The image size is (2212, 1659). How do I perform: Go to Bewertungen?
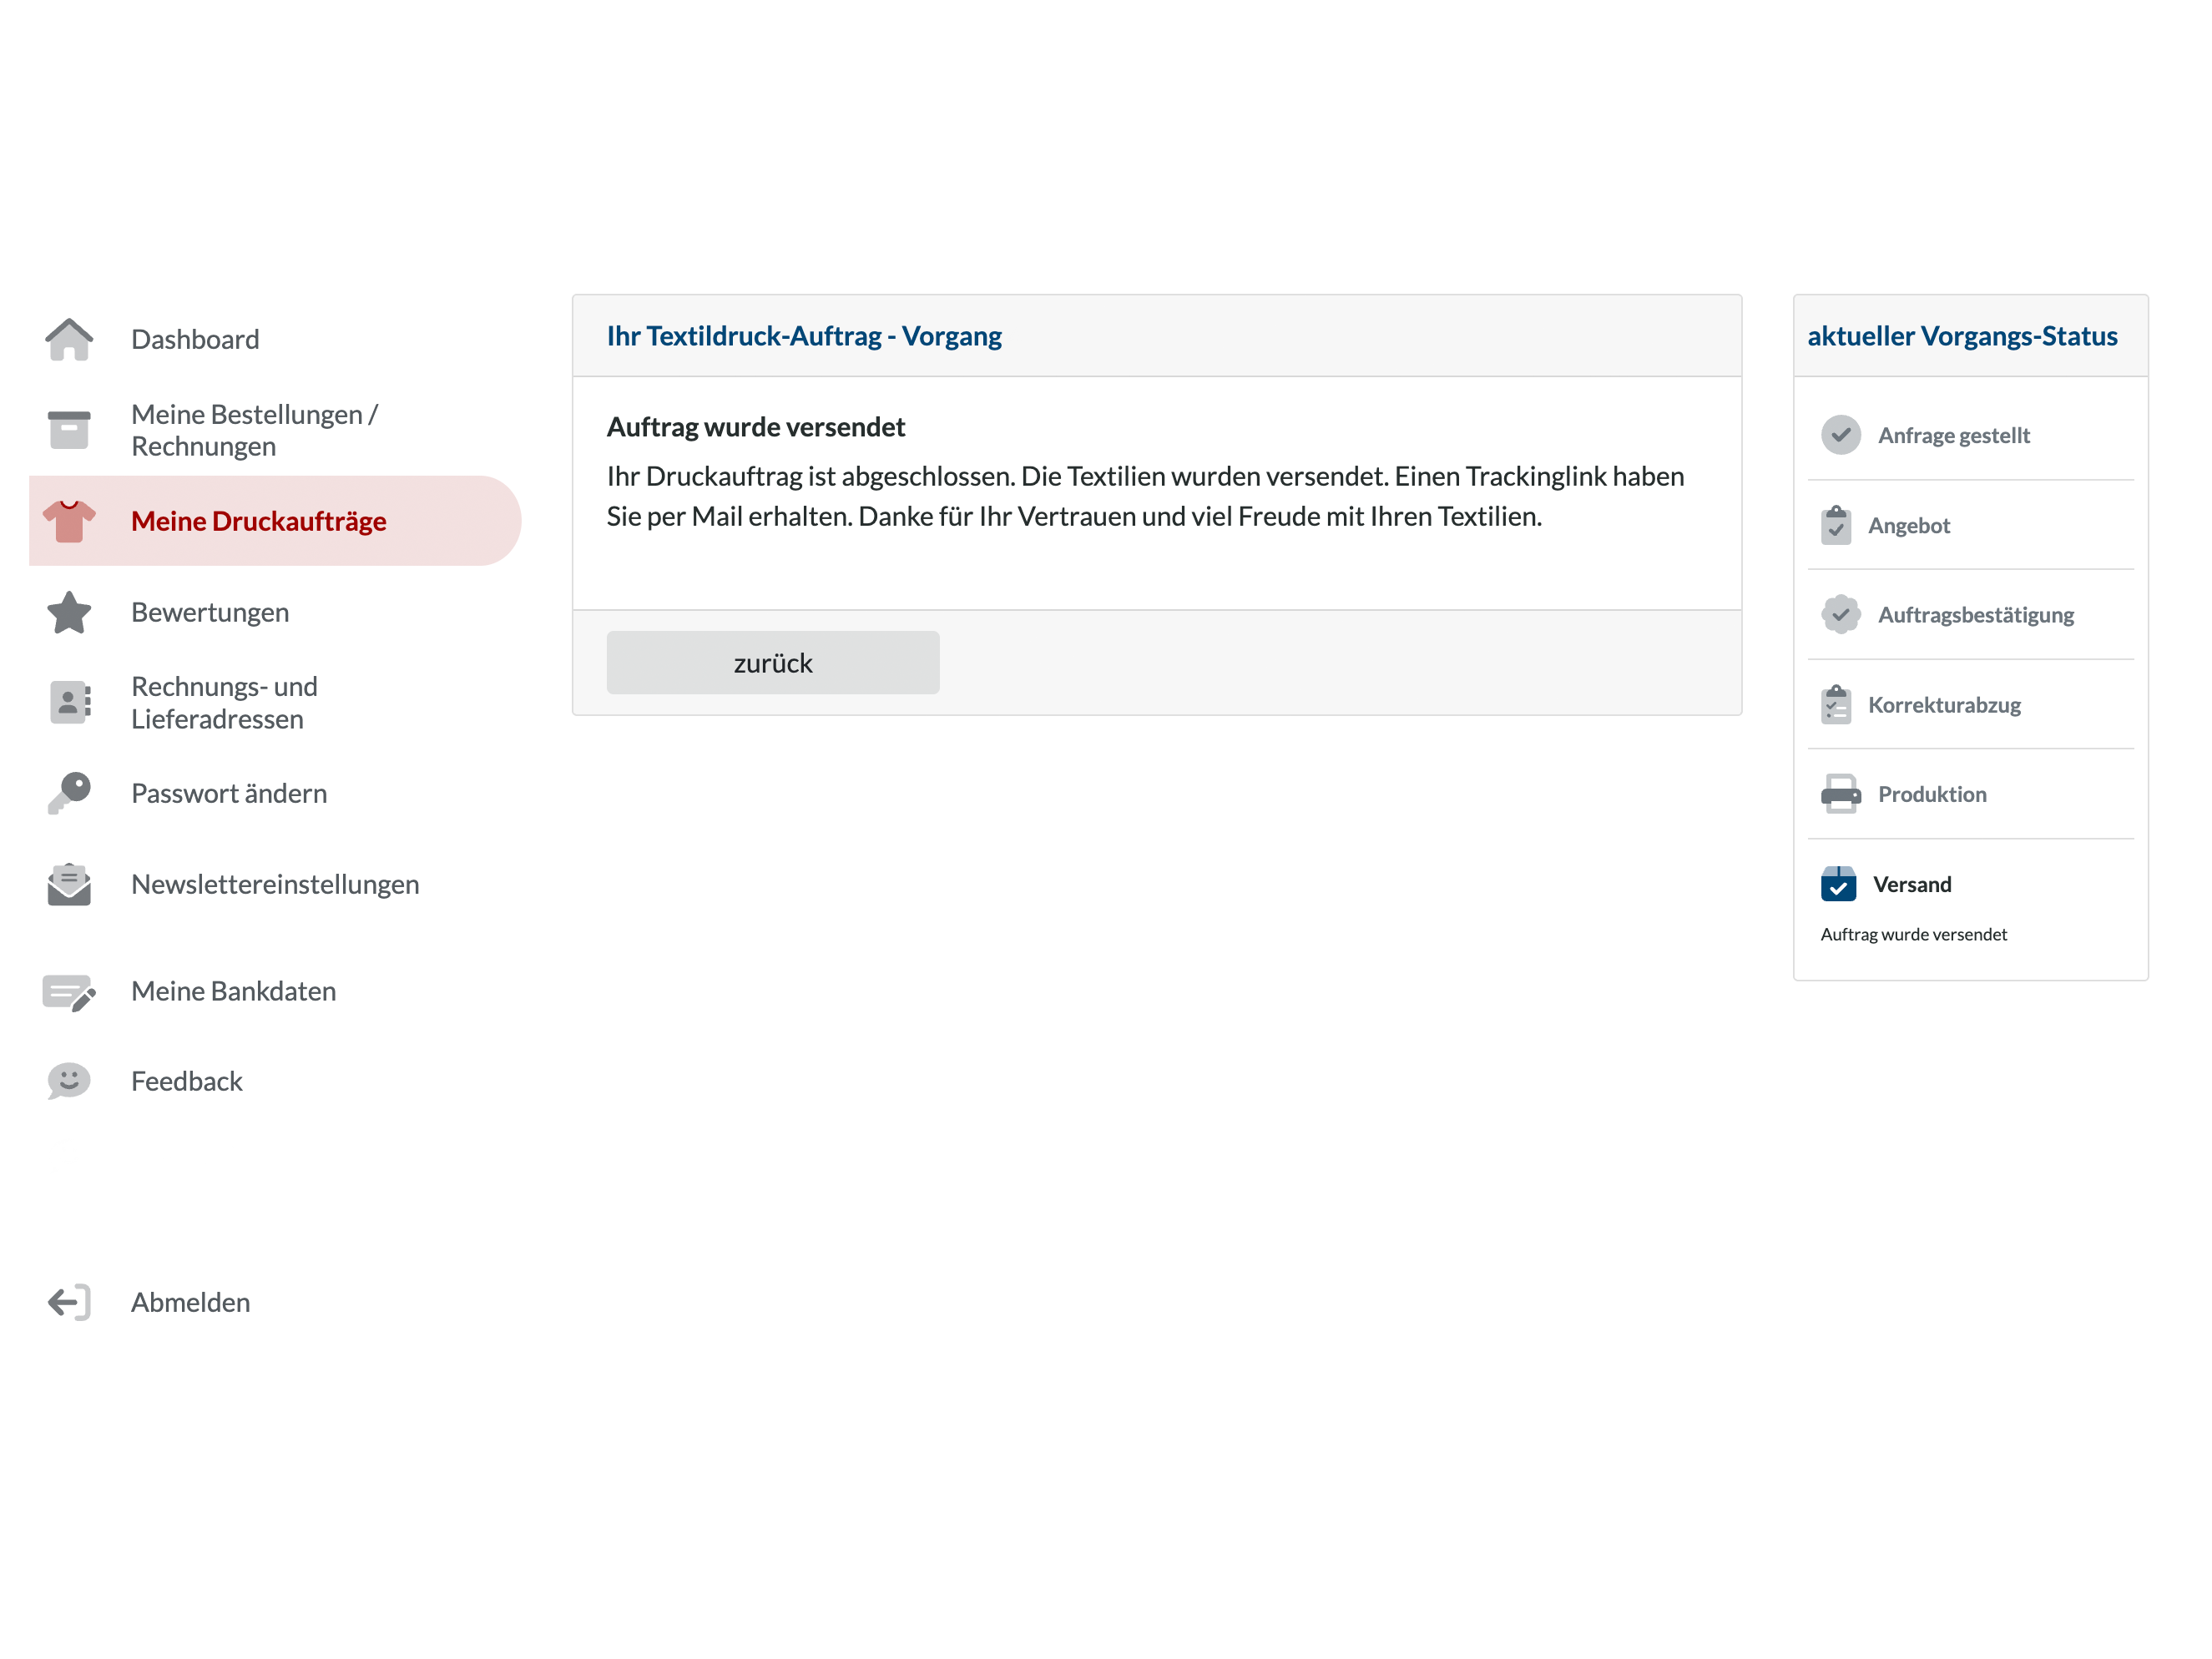pos(275,612)
